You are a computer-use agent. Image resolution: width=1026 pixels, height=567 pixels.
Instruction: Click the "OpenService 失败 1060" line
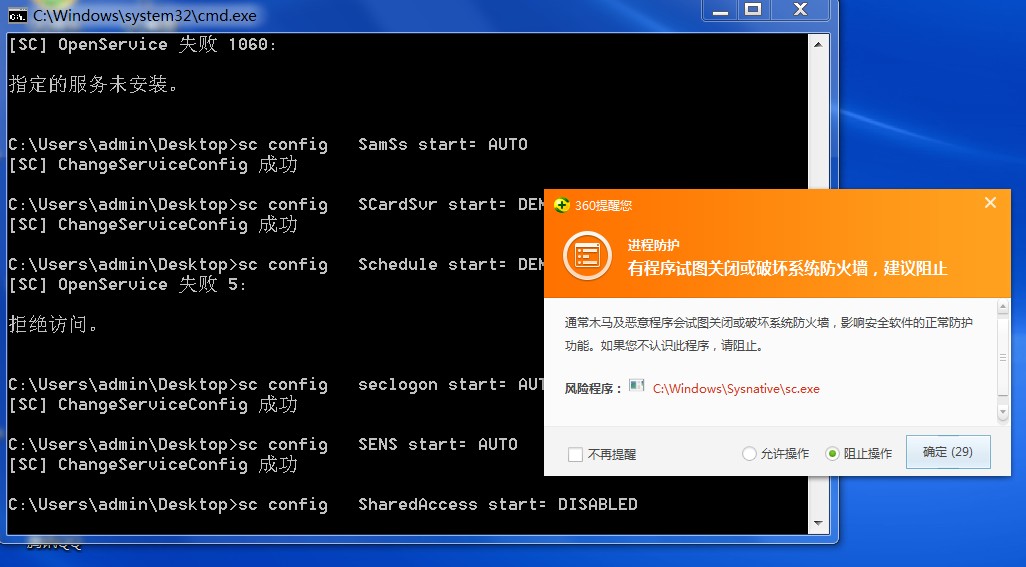point(142,44)
